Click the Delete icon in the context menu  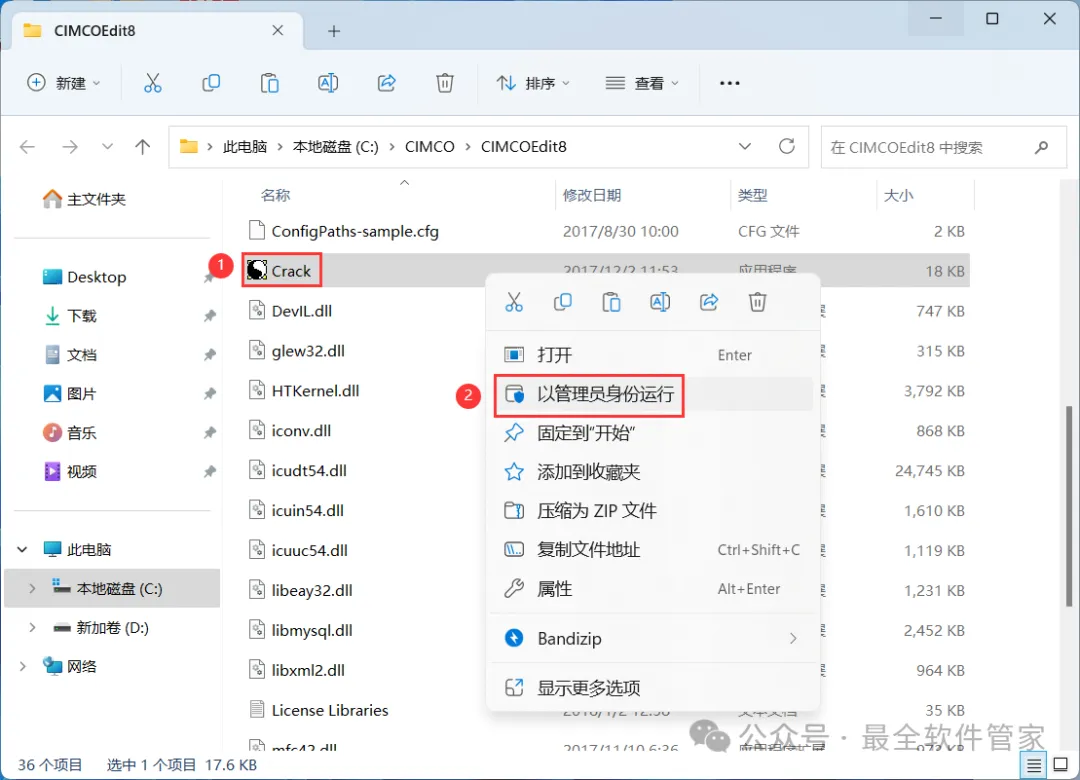click(x=758, y=302)
